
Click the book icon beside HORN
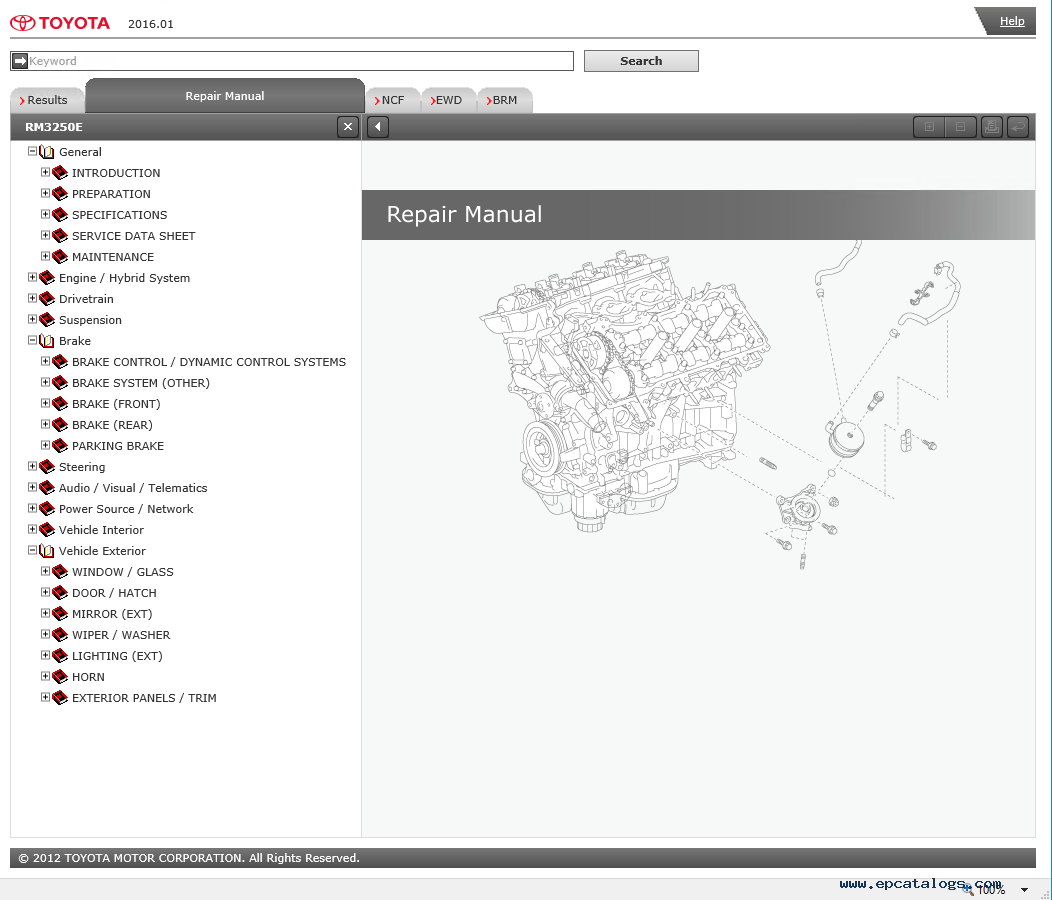[x=60, y=677]
